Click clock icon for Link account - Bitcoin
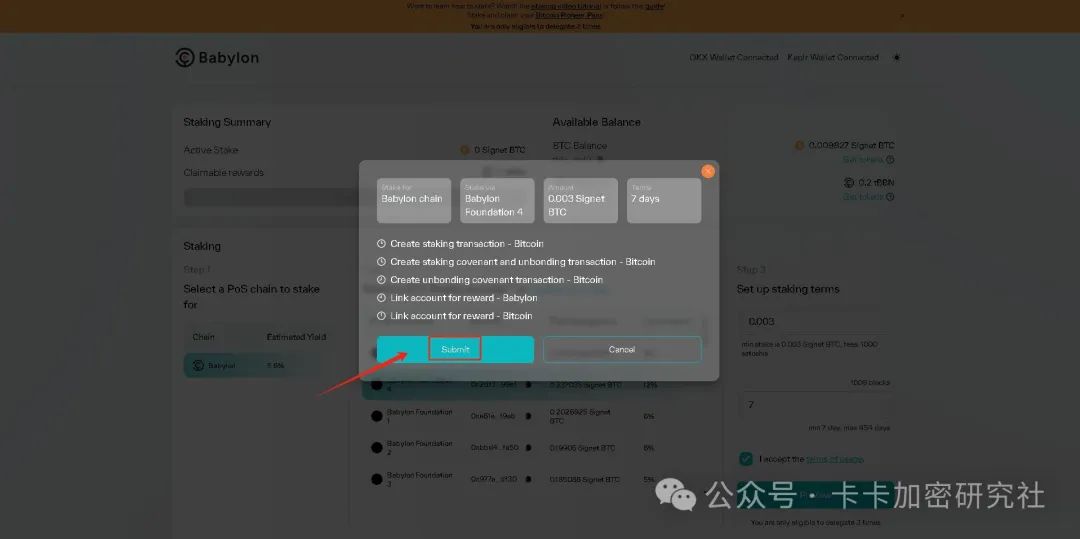This screenshot has width=1080, height=539. point(382,316)
